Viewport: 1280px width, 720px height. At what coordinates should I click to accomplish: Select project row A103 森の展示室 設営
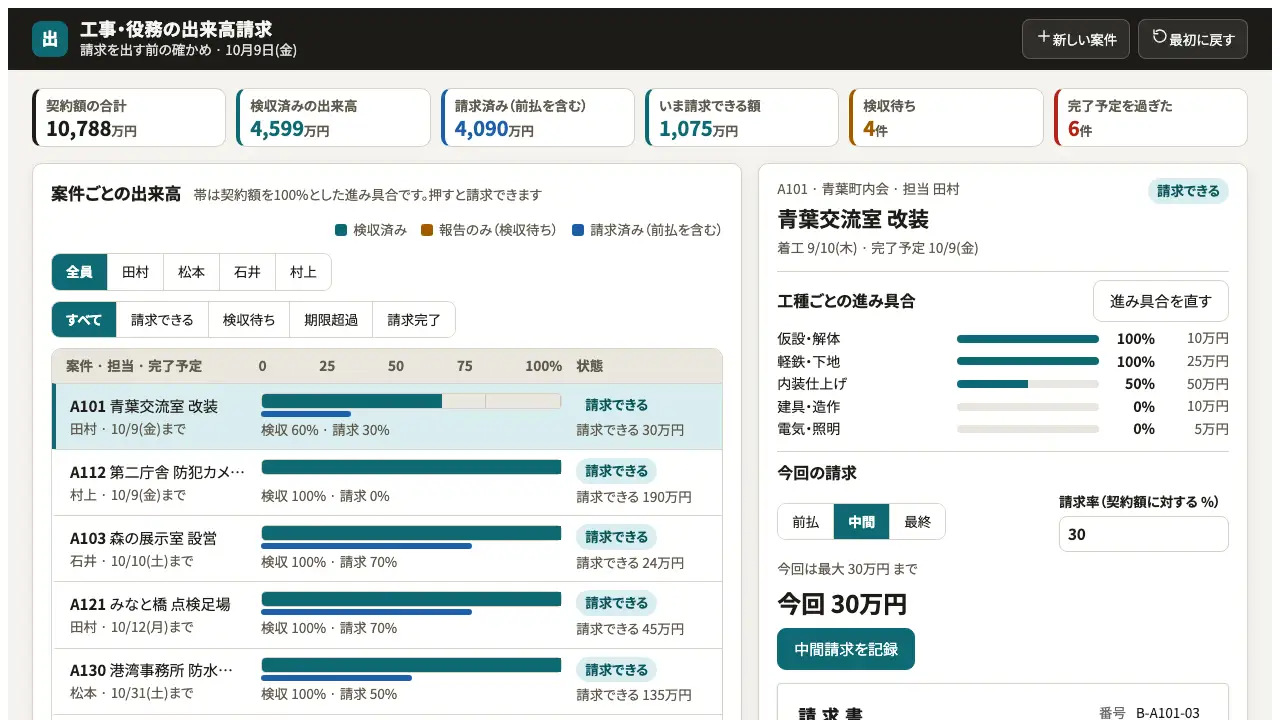387,549
